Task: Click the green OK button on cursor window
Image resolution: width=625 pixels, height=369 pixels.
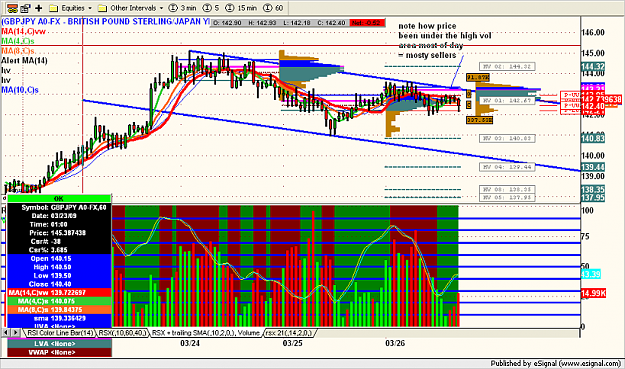Action: coord(59,198)
